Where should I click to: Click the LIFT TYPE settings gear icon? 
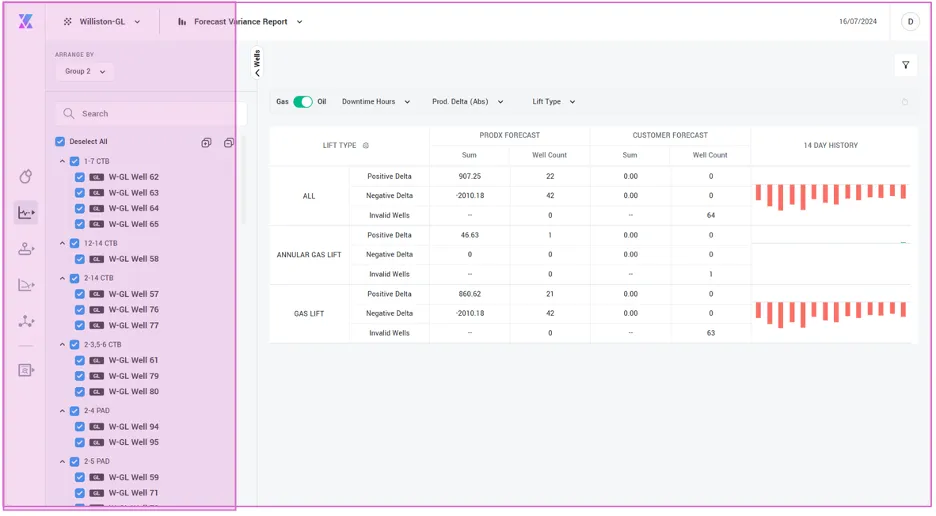coord(366,145)
